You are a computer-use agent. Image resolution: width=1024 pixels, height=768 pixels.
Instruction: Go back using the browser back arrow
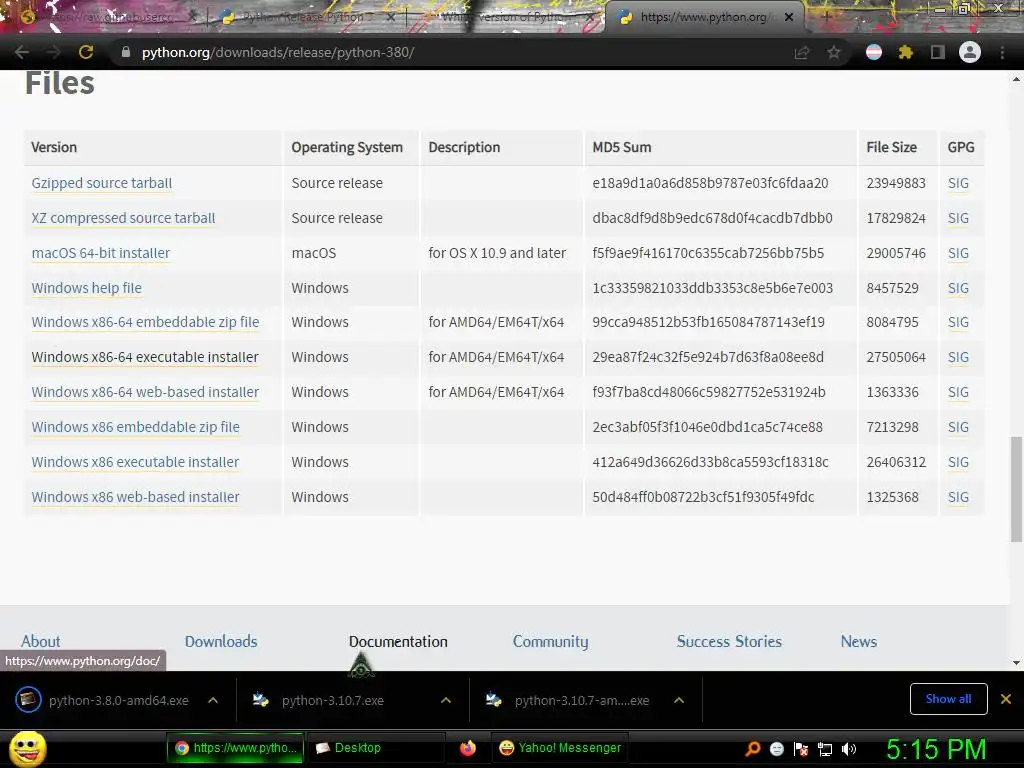pos(22,52)
